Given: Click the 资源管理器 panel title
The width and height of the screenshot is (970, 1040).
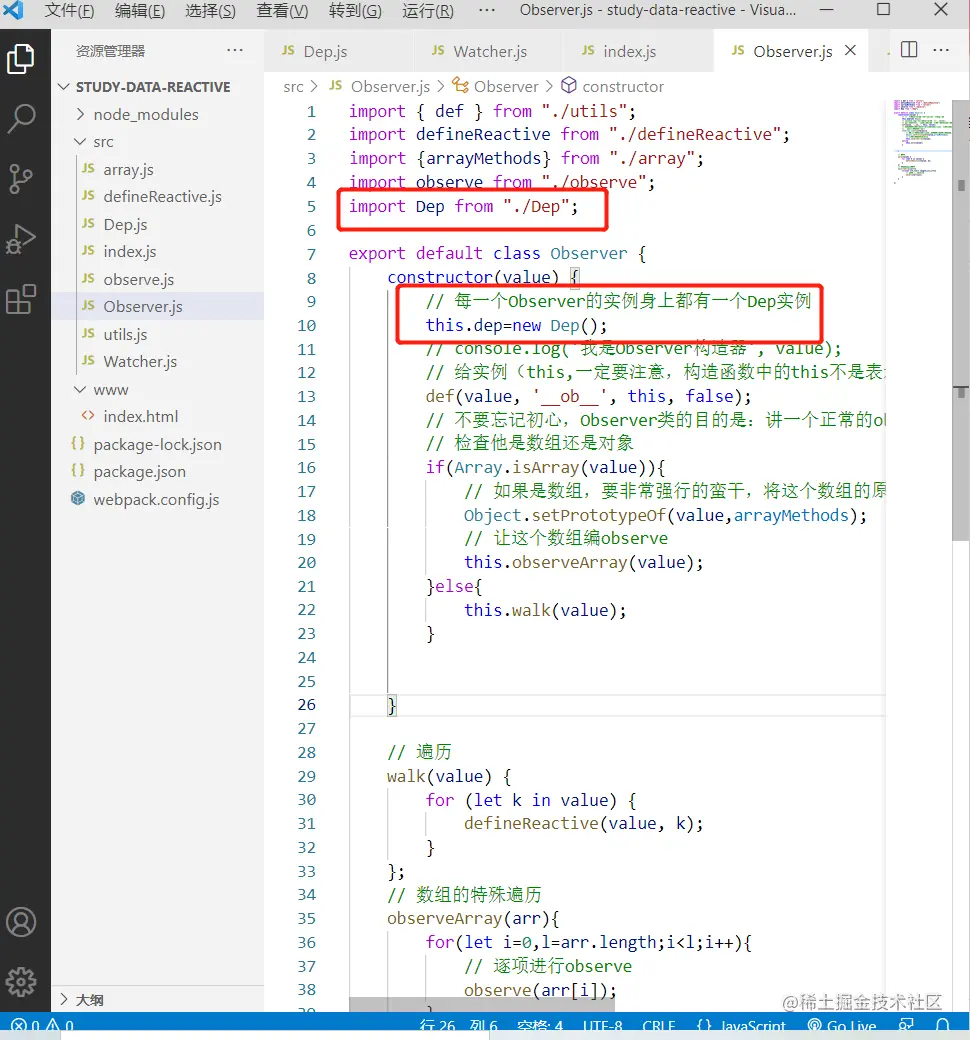Looking at the screenshot, I should [x=110, y=51].
